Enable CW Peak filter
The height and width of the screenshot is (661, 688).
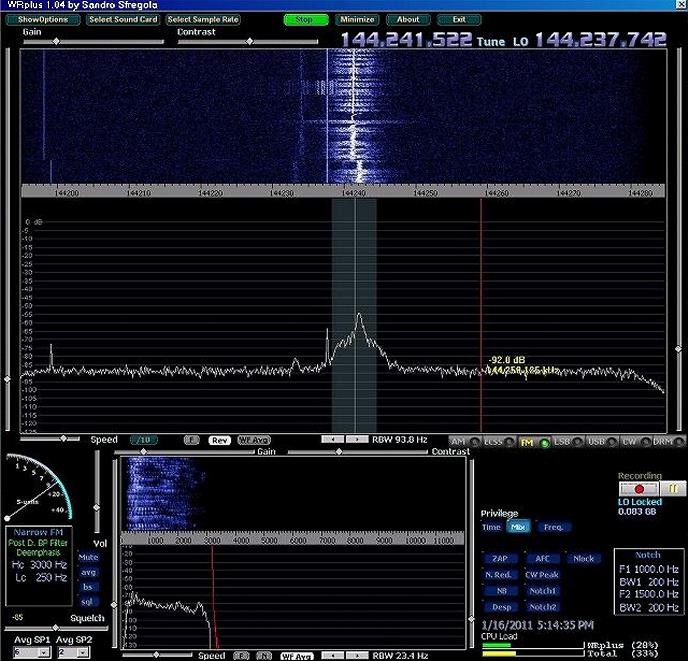click(542, 575)
